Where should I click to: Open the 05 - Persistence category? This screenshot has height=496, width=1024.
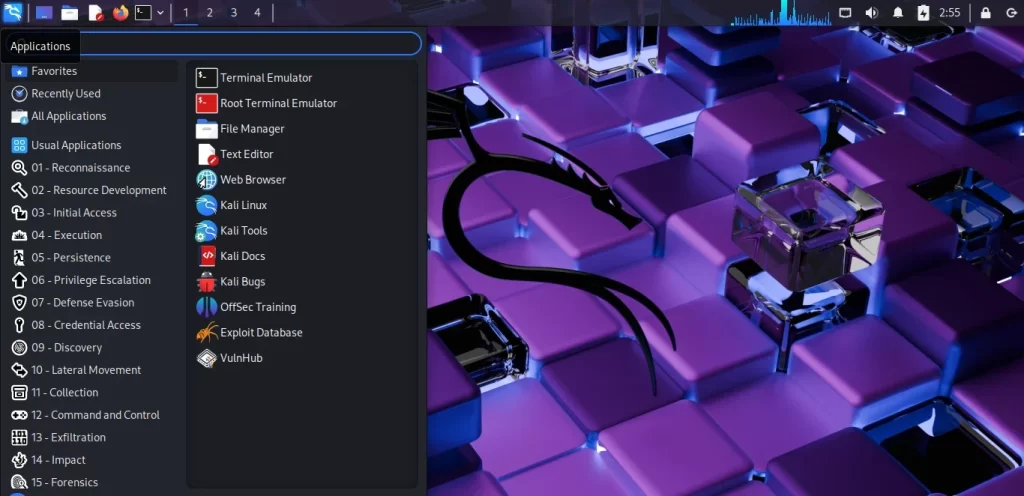click(x=92, y=258)
